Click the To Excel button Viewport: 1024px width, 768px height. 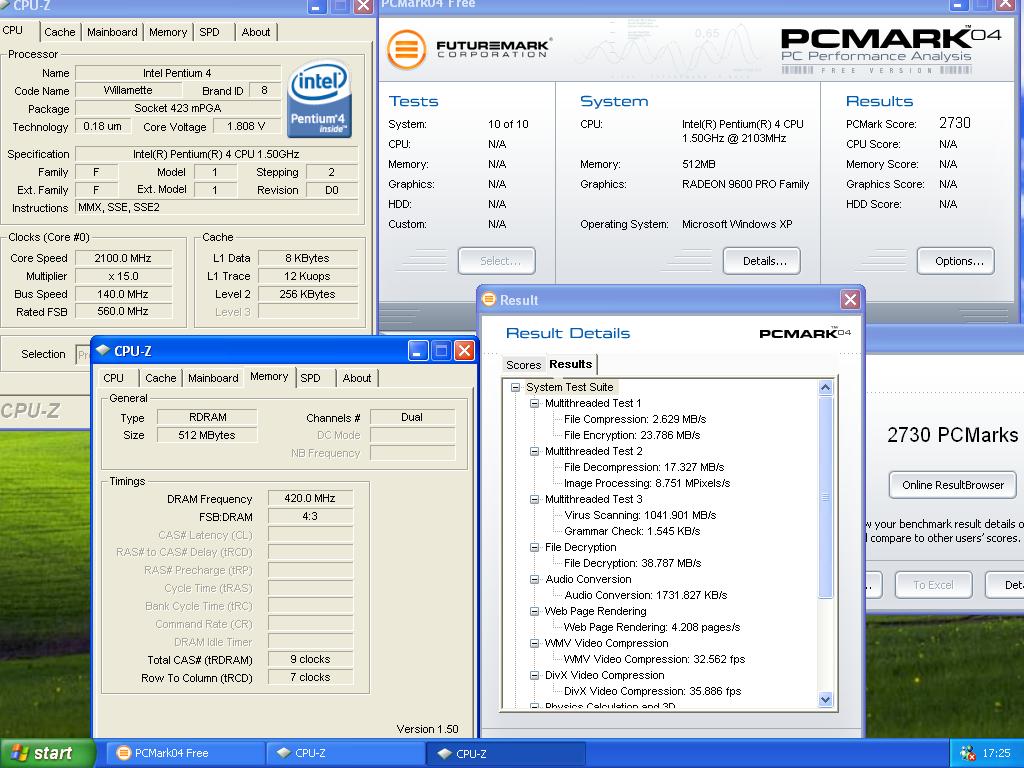(x=933, y=584)
